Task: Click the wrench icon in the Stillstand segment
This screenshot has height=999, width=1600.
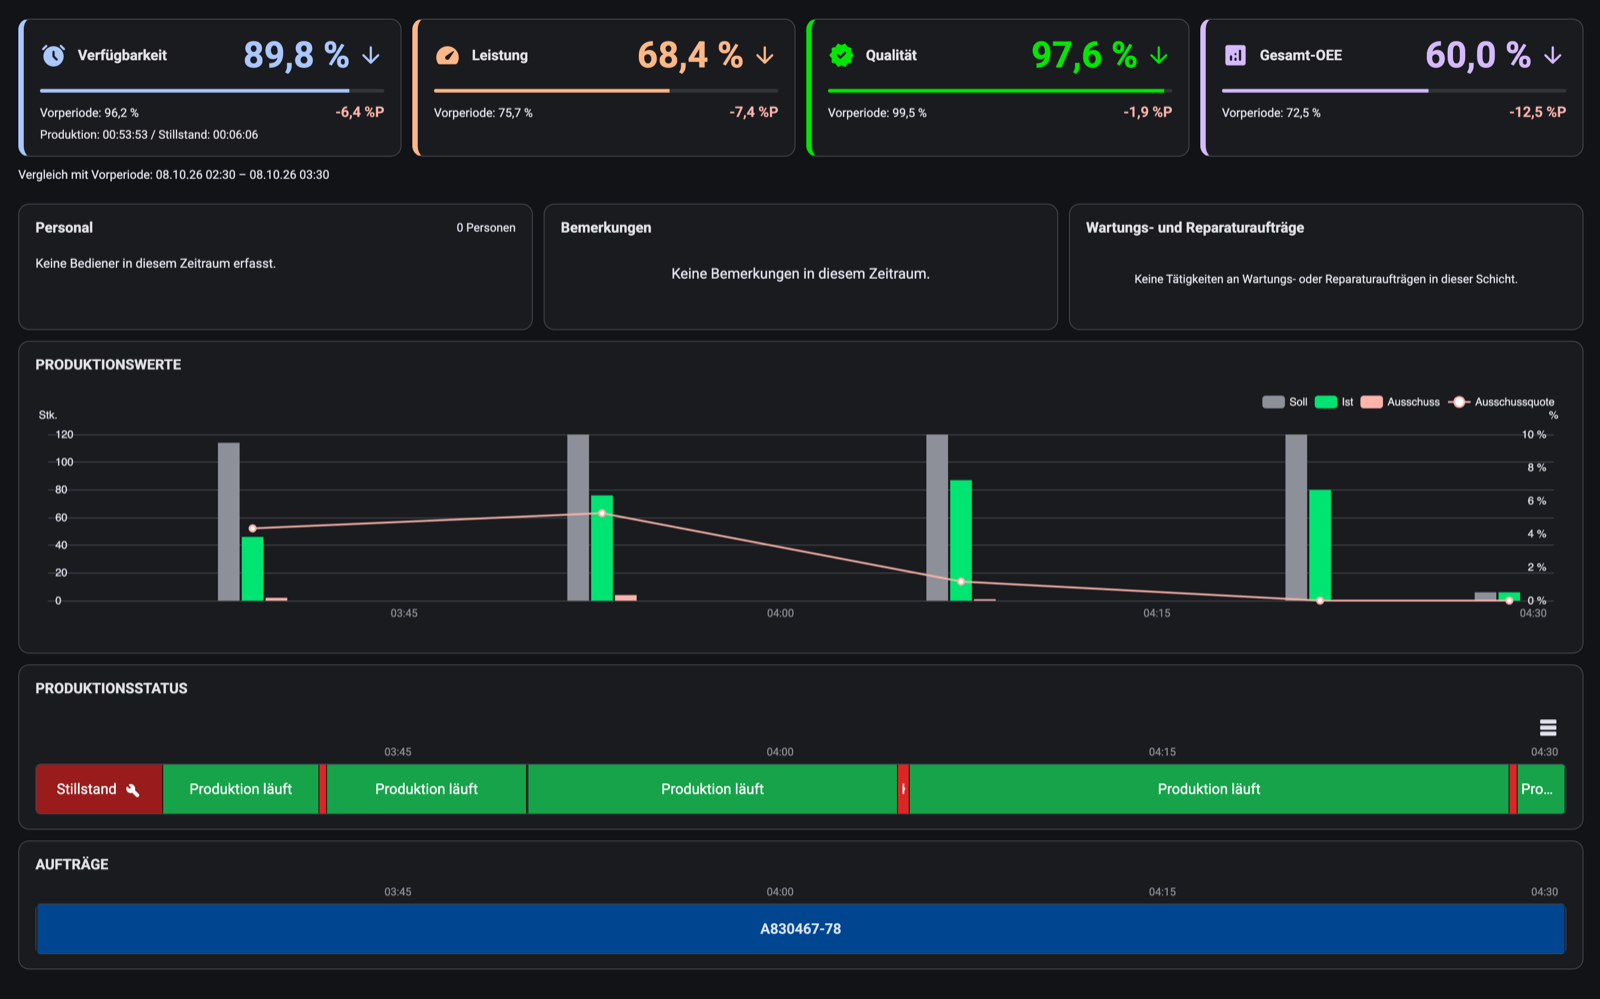Action: click(133, 790)
